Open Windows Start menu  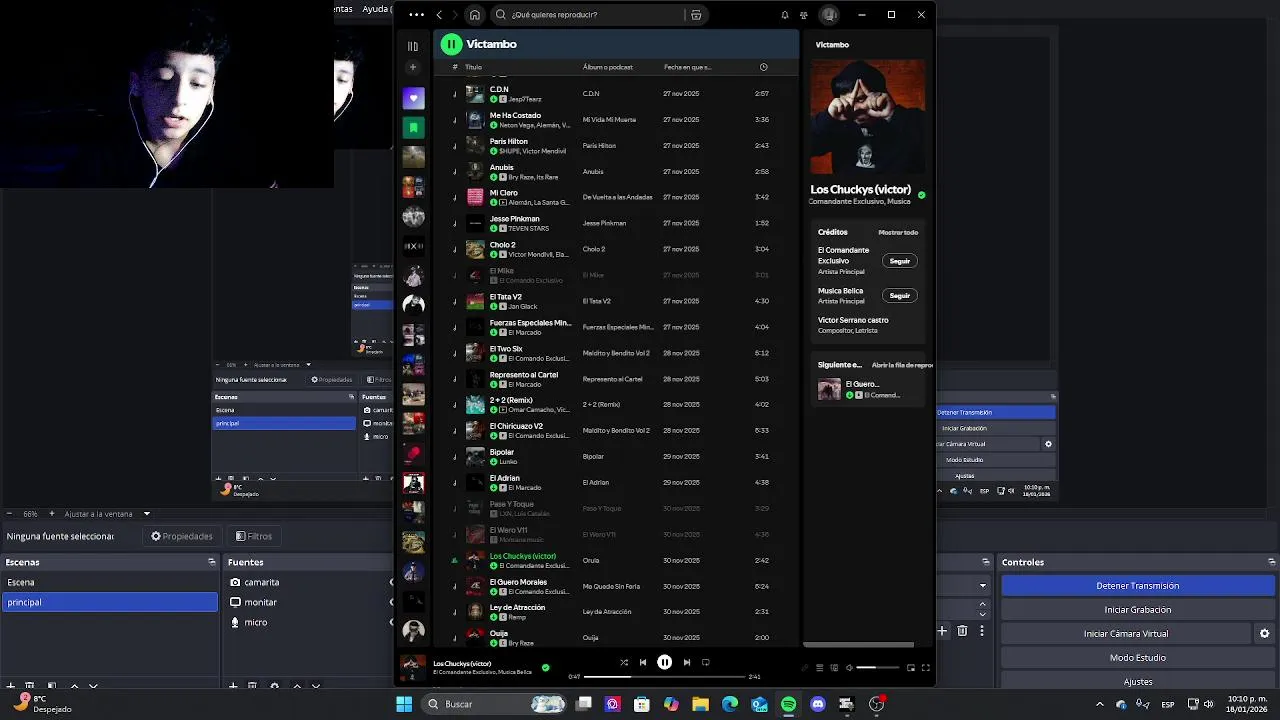pyautogui.click(x=404, y=704)
